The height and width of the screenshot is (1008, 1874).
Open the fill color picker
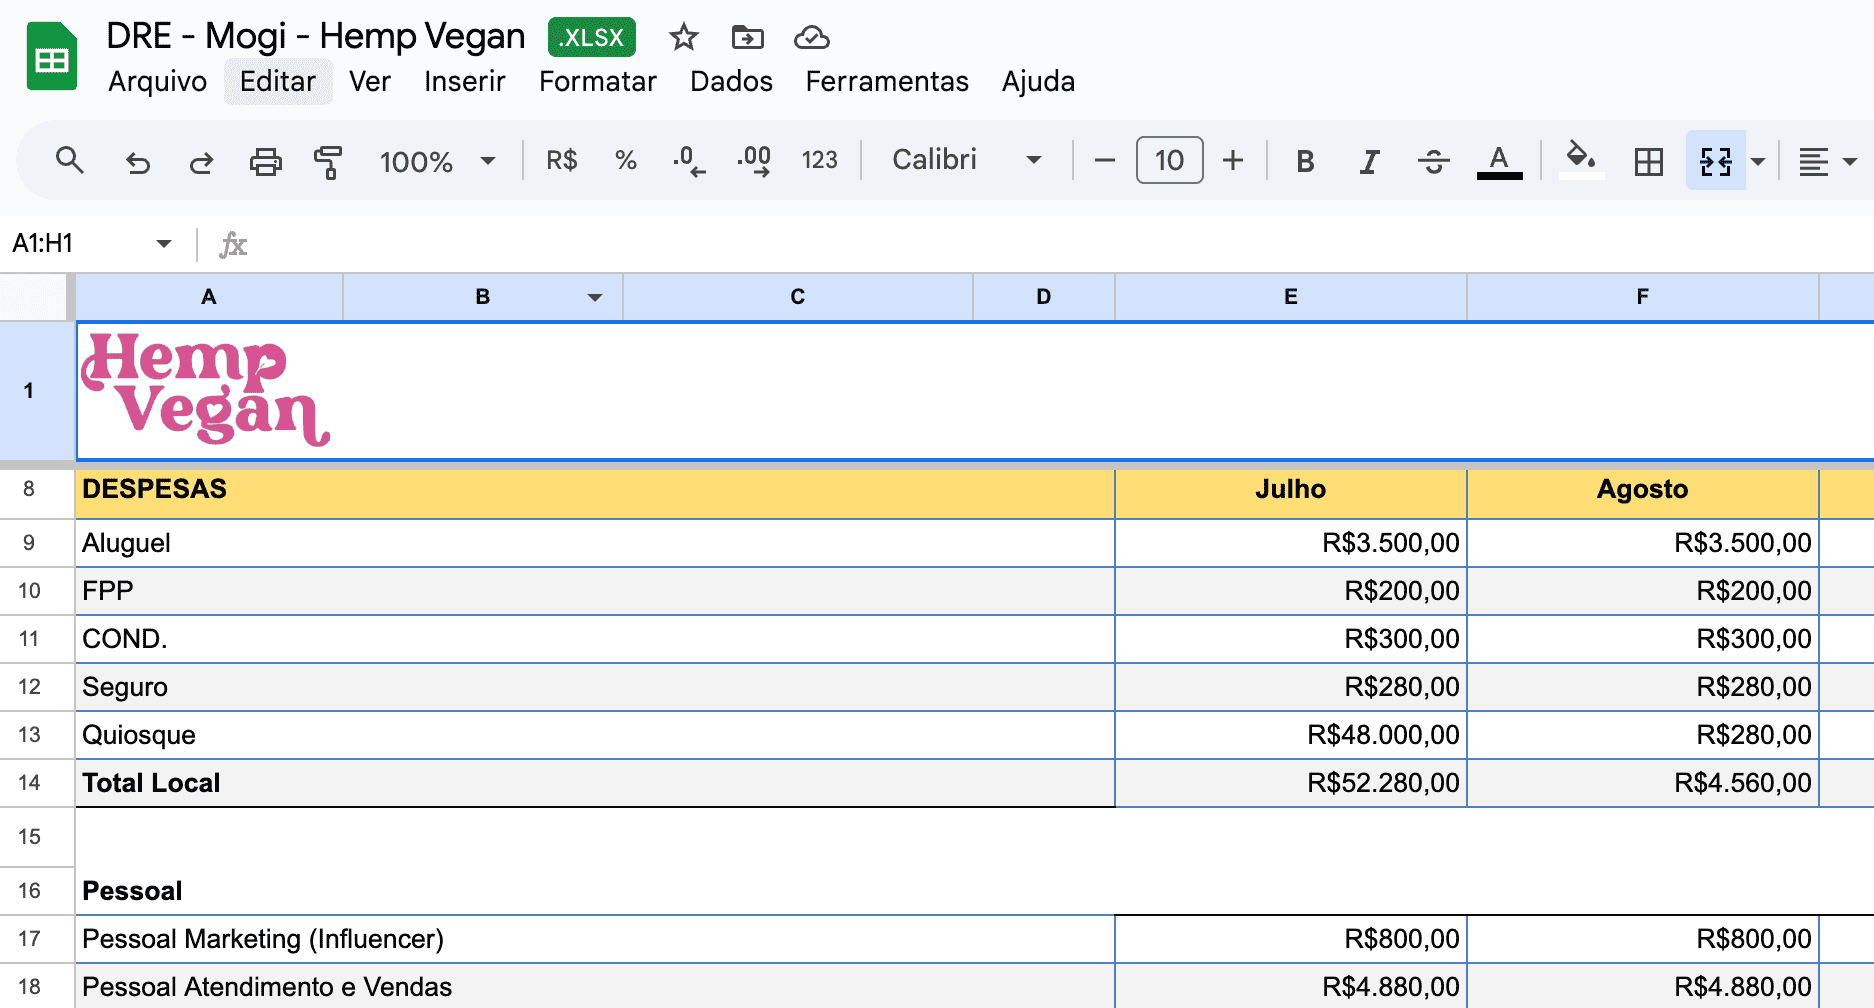point(1580,159)
